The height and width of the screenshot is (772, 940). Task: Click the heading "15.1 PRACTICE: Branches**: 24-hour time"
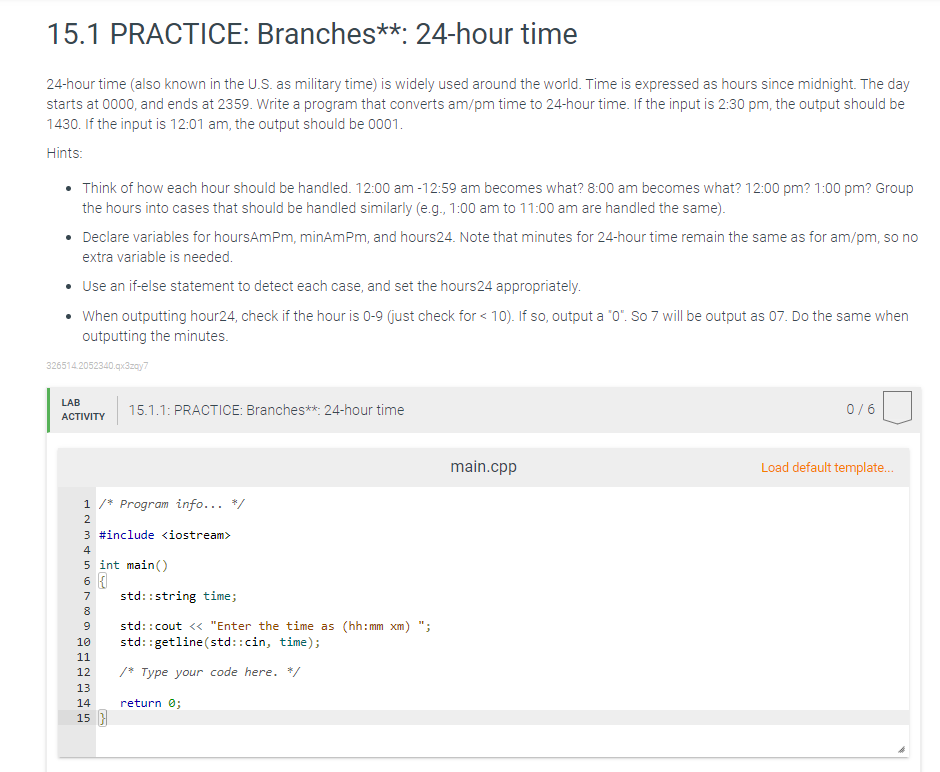point(311,33)
